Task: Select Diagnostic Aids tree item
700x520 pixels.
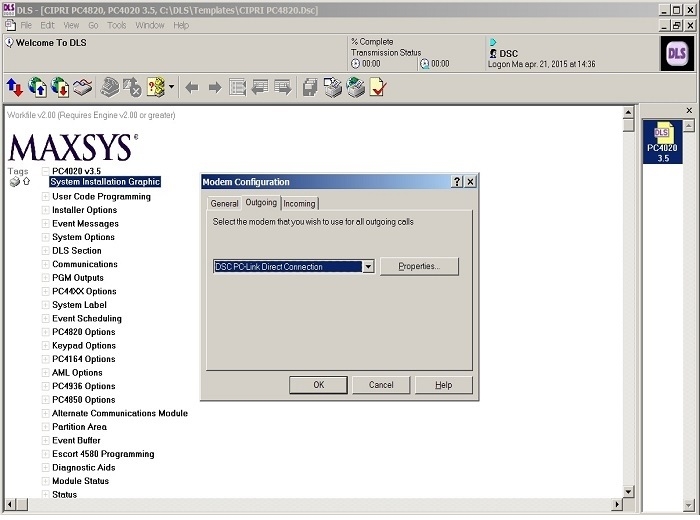Action: pos(83,467)
